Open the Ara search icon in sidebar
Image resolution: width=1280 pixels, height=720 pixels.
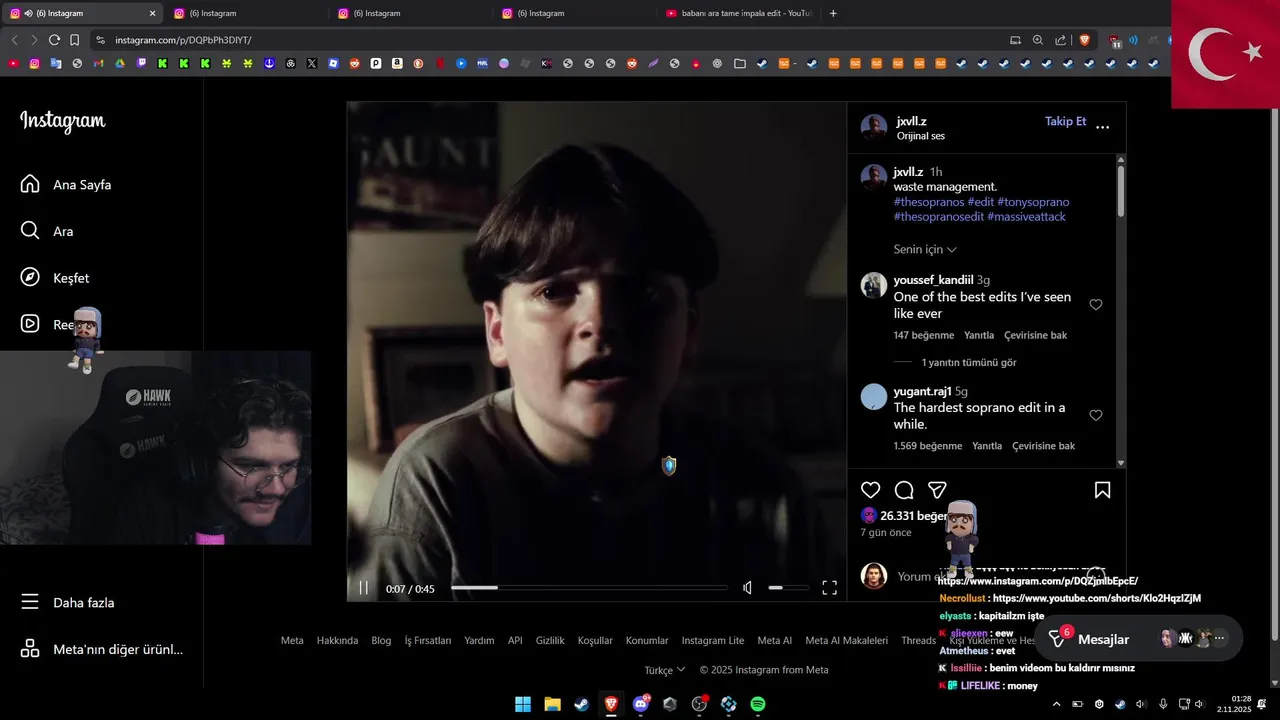click(x=30, y=231)
